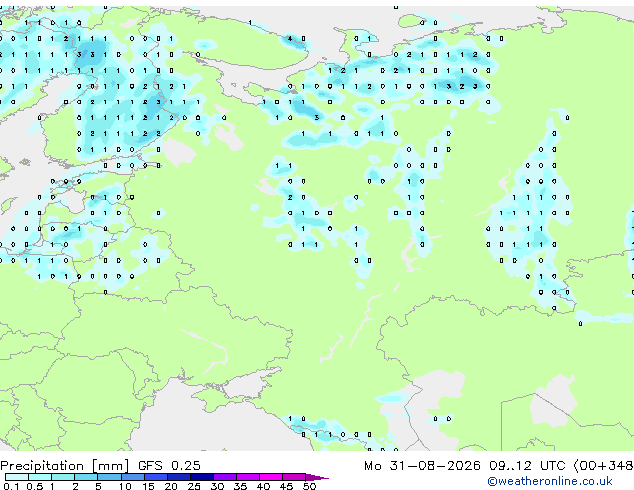634x490 pixels.
Task: Click the legend arrow tip above 50 mm
Action: click(317, 477)
